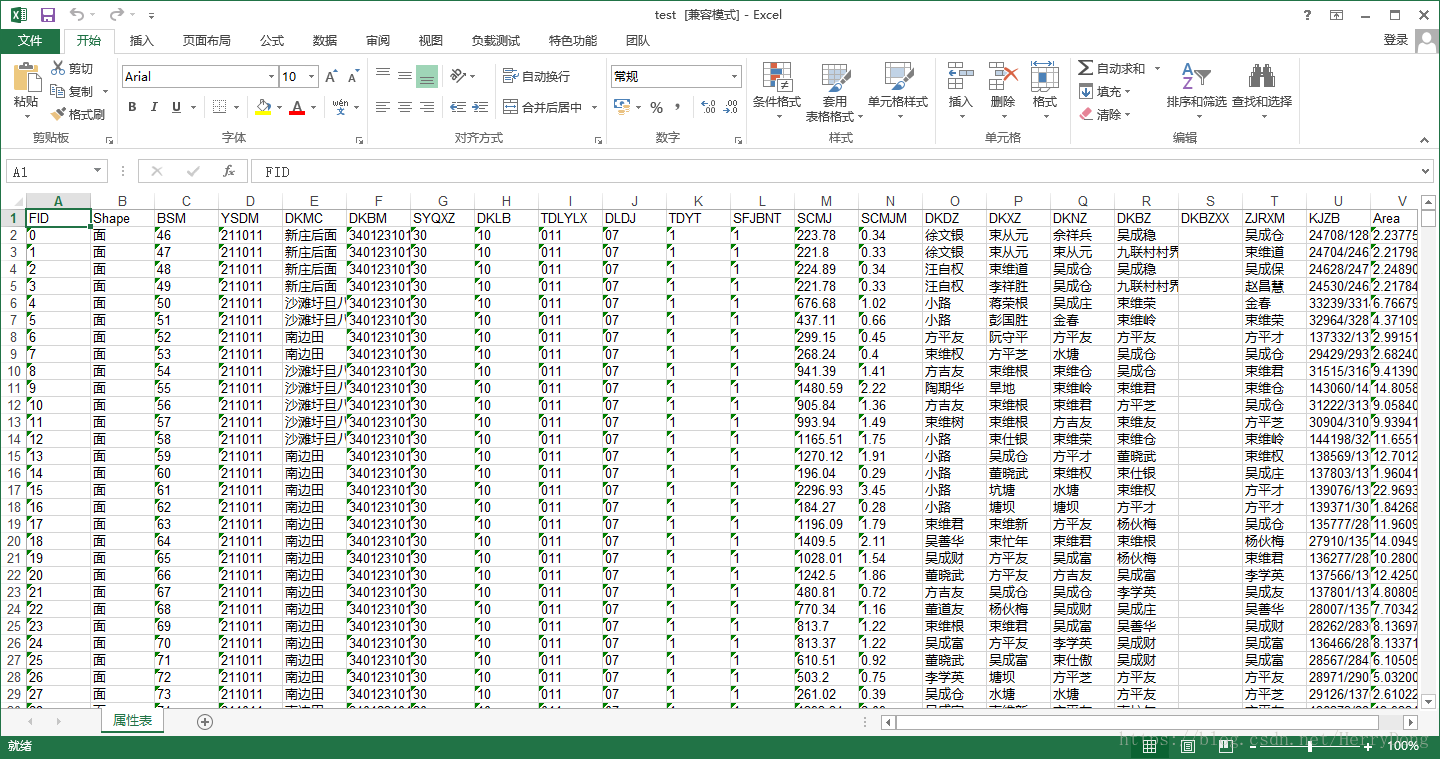Click 登录 sign-in link
The height and width of the screenshot is (759, 1440).
click(x=1396, y=40)
